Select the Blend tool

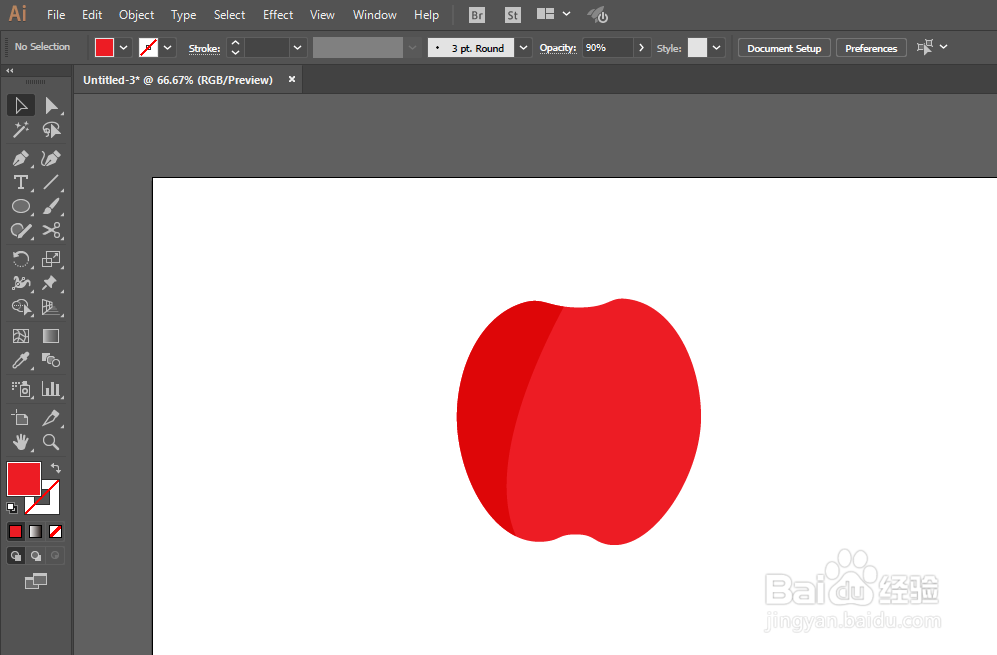coord(51,361)
